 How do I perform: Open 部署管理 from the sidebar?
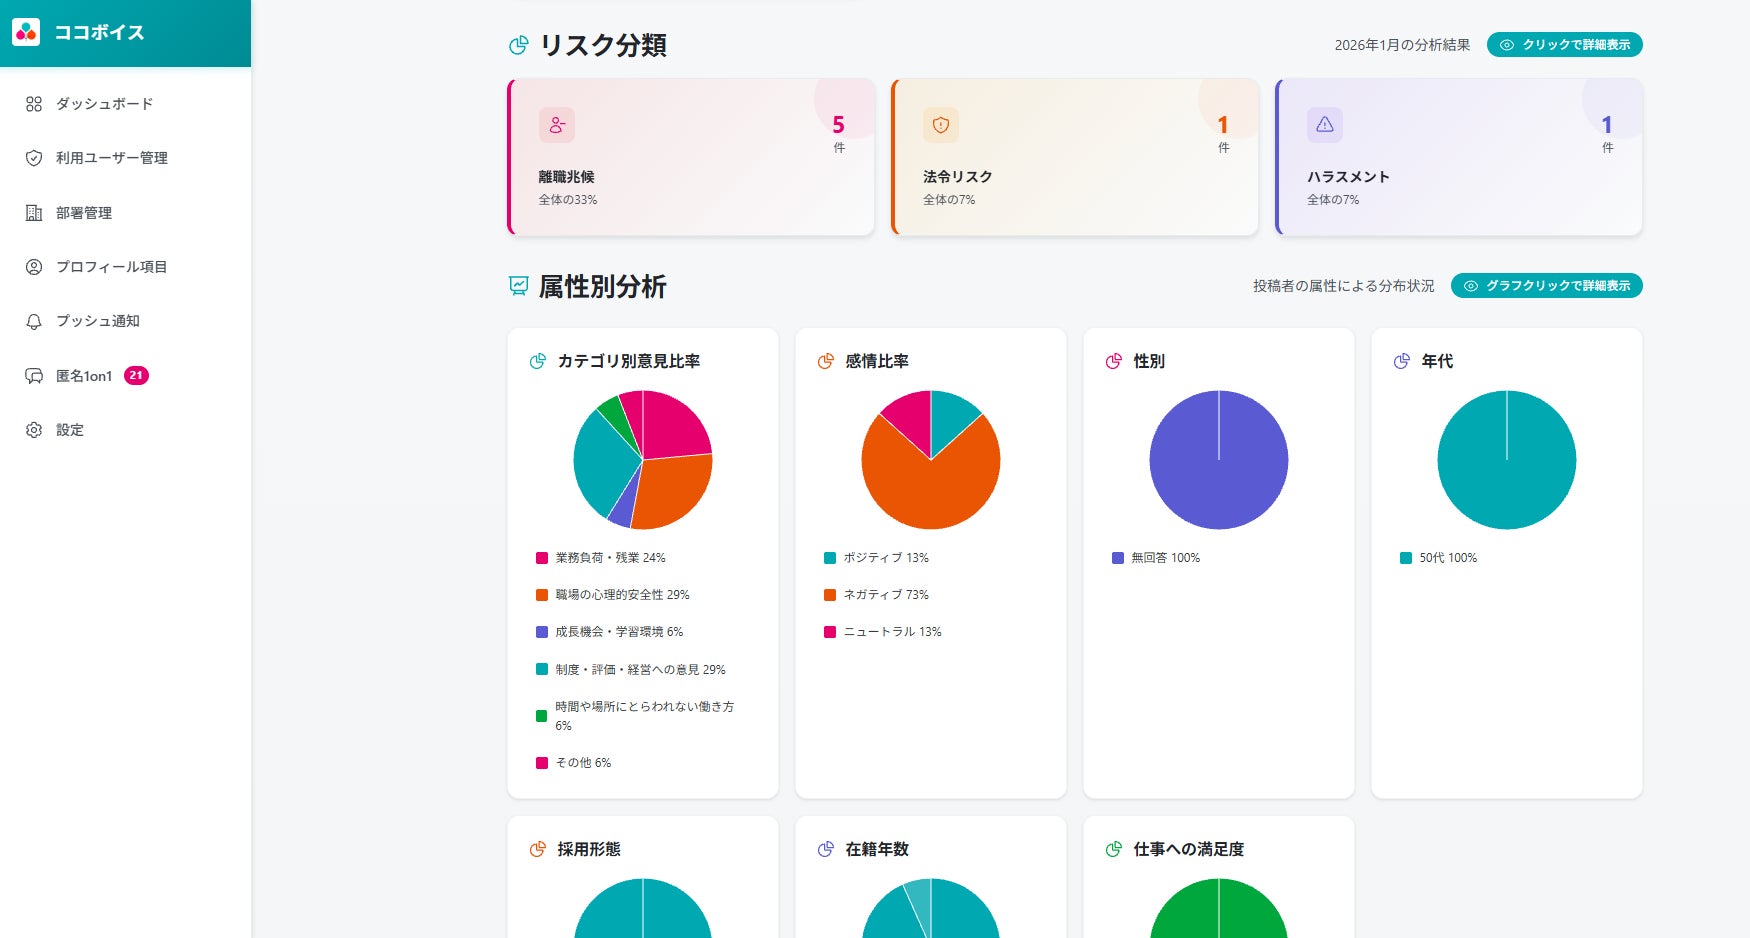[x=125, y=213]
